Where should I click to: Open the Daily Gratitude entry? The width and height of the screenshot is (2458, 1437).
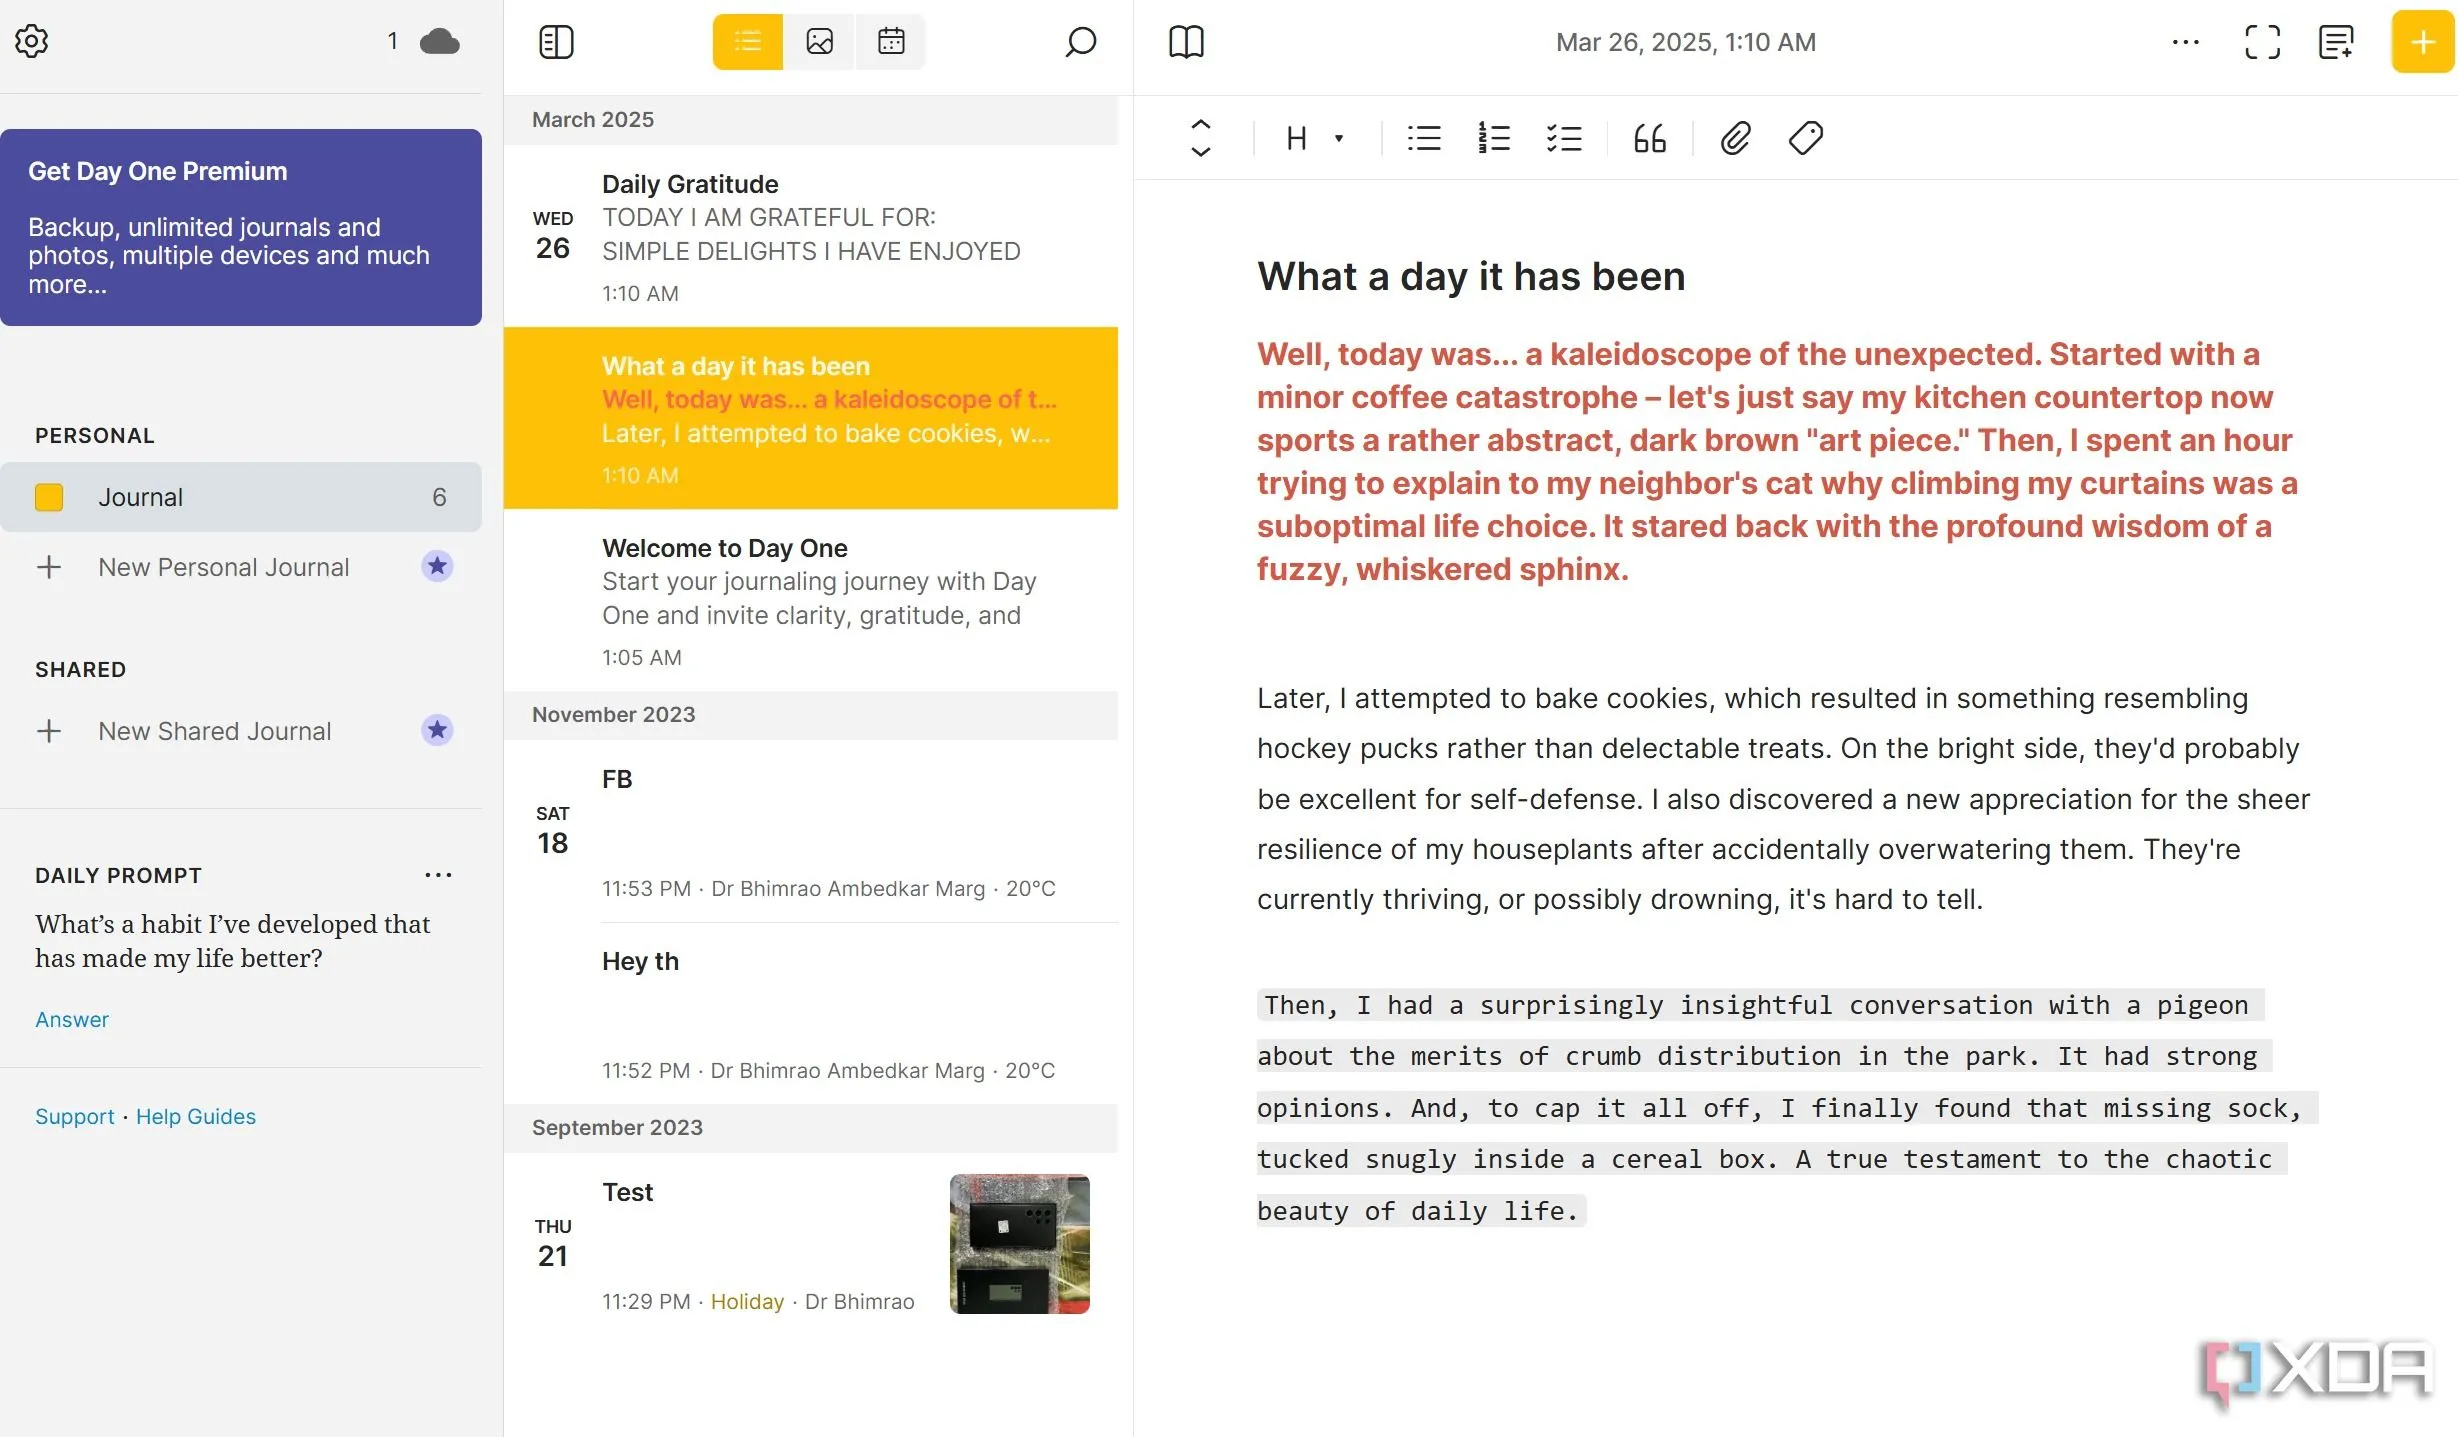[x=811, y=237]
